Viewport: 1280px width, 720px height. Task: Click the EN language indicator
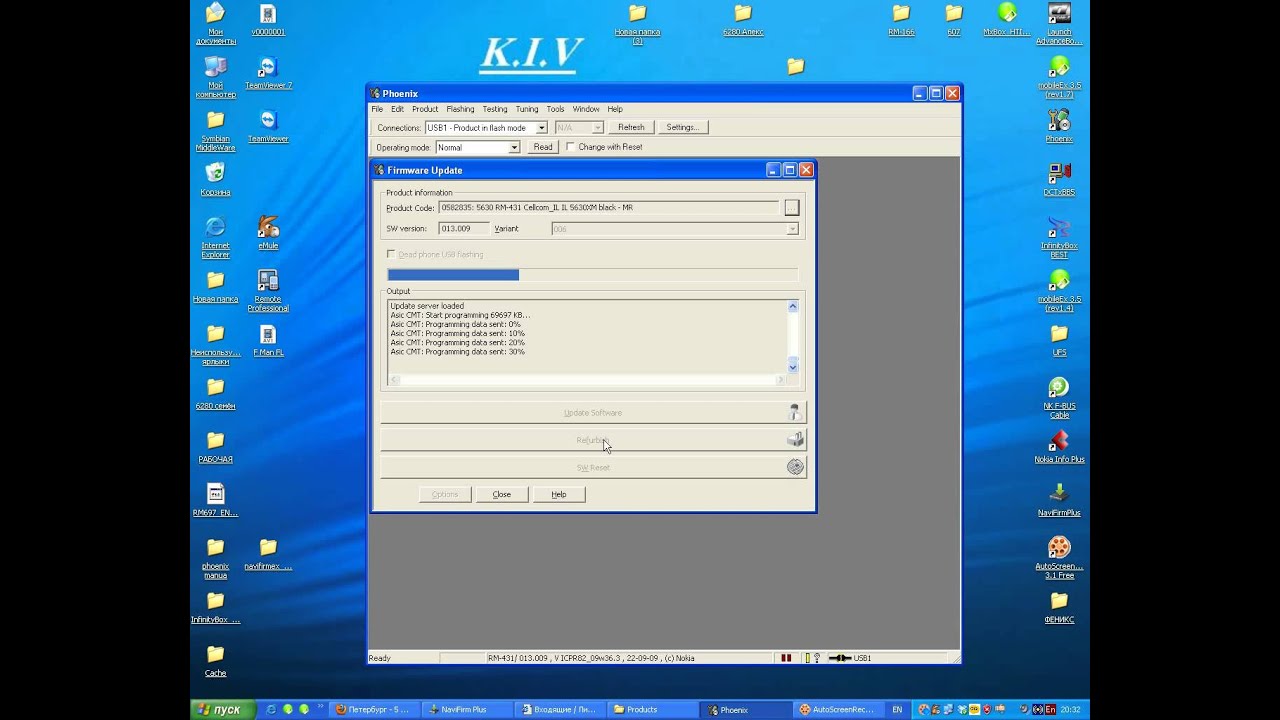(x=897, y=710)
